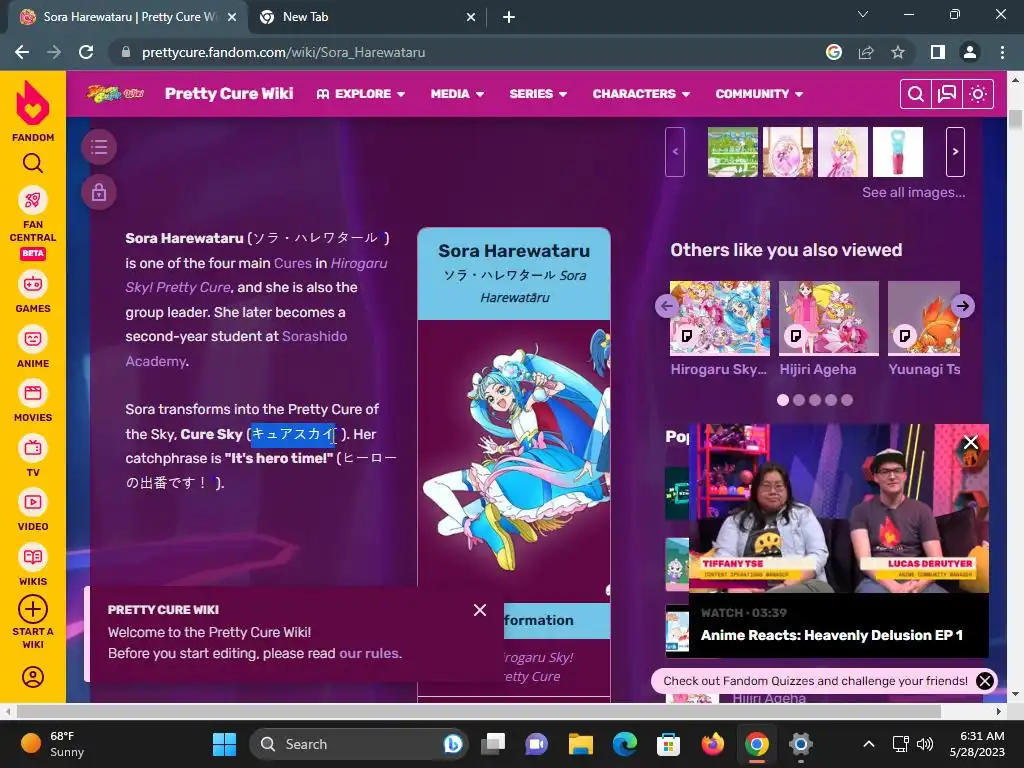Image resolution: width=1024 pixels, height=768 pixels.
Task: Open the Hijiri Ageha recommended card
Action: 829,329
